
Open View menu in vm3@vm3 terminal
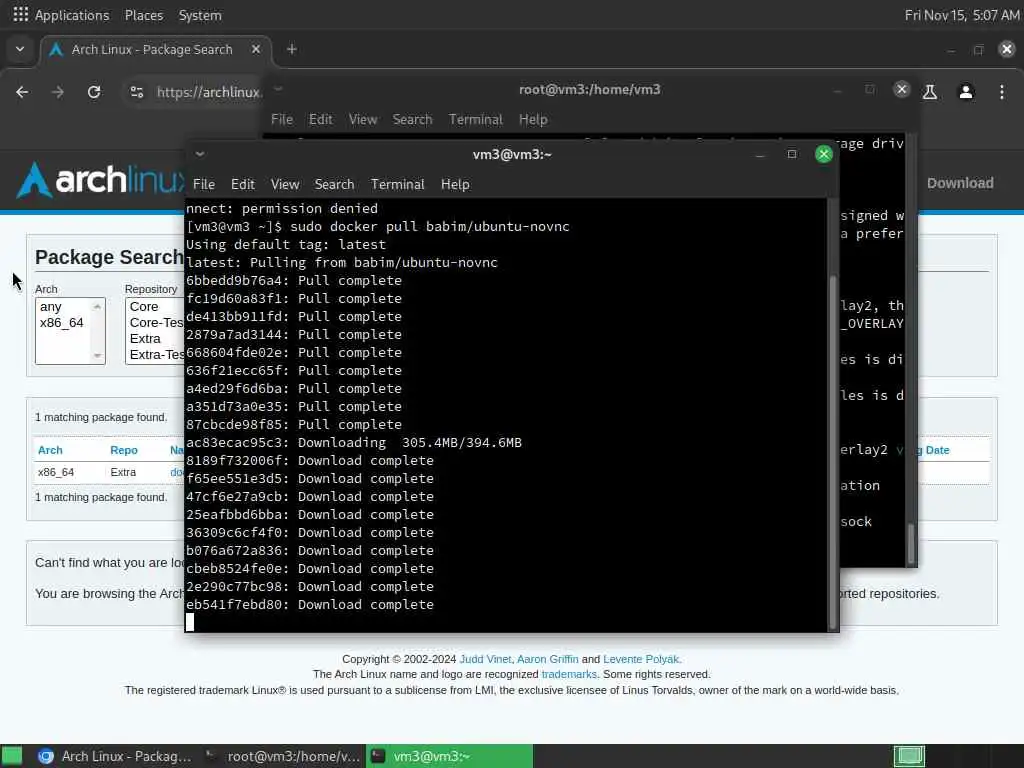285,184
